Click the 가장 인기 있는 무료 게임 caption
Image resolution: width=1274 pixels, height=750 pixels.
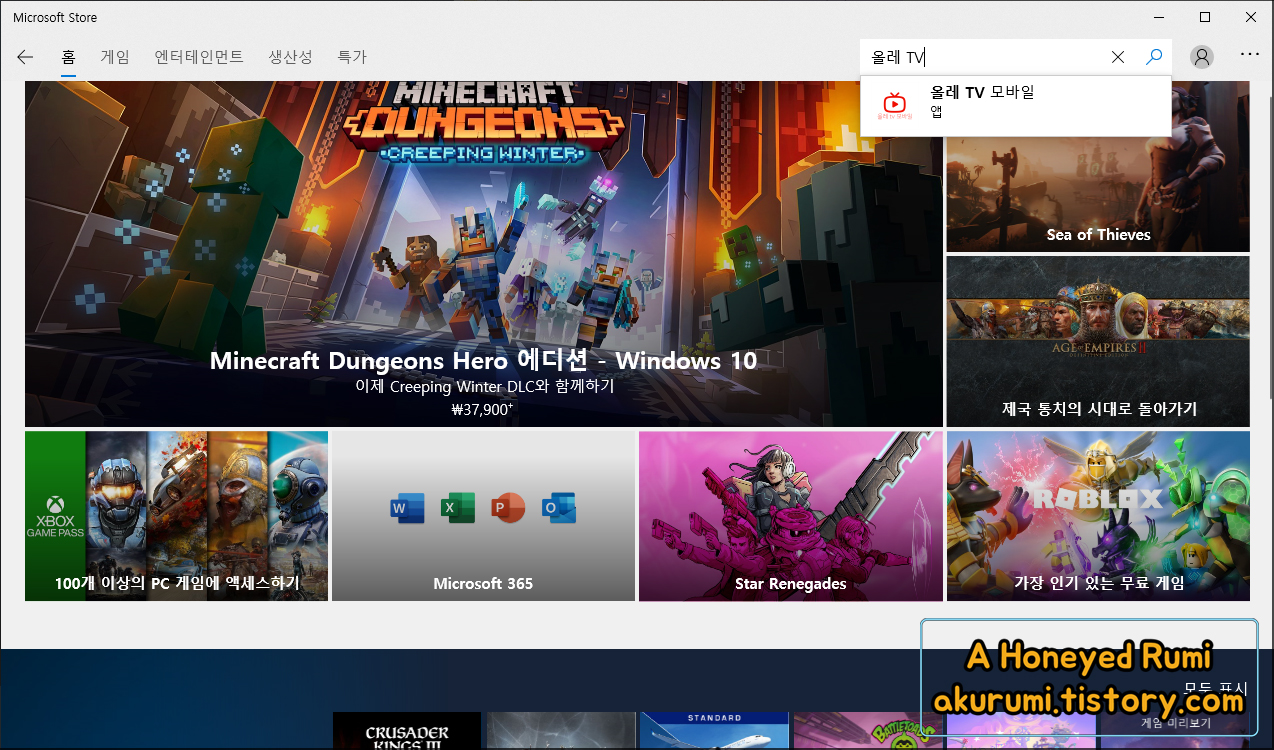[1099, 583]
